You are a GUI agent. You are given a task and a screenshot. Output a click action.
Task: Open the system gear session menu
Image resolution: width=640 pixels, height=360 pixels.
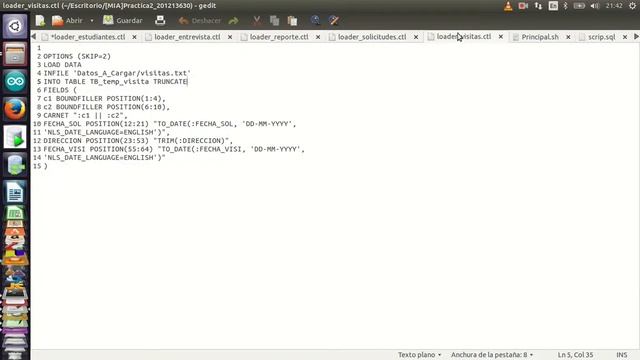coord(633,6)
